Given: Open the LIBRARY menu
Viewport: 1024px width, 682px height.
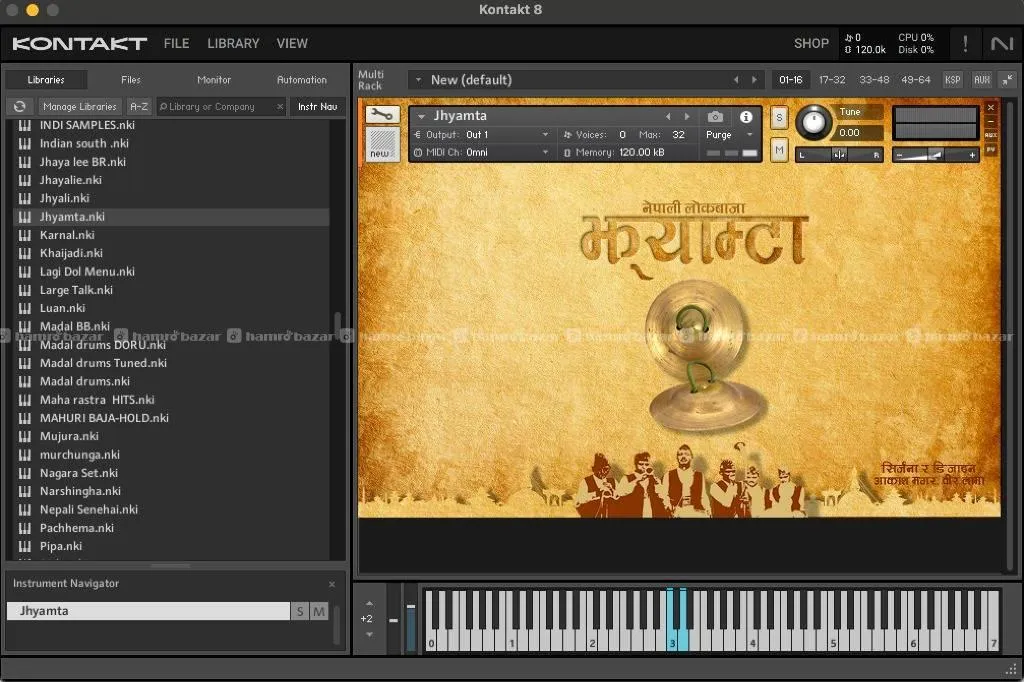Looking at the screenshot, I should [233, 44].
